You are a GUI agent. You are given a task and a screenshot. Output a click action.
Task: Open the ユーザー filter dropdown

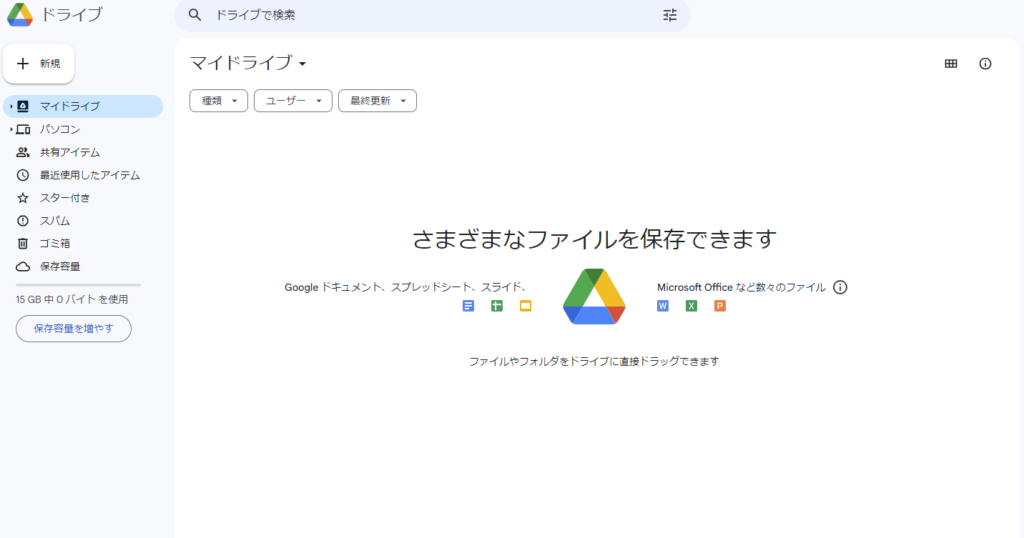pos(293,101)
